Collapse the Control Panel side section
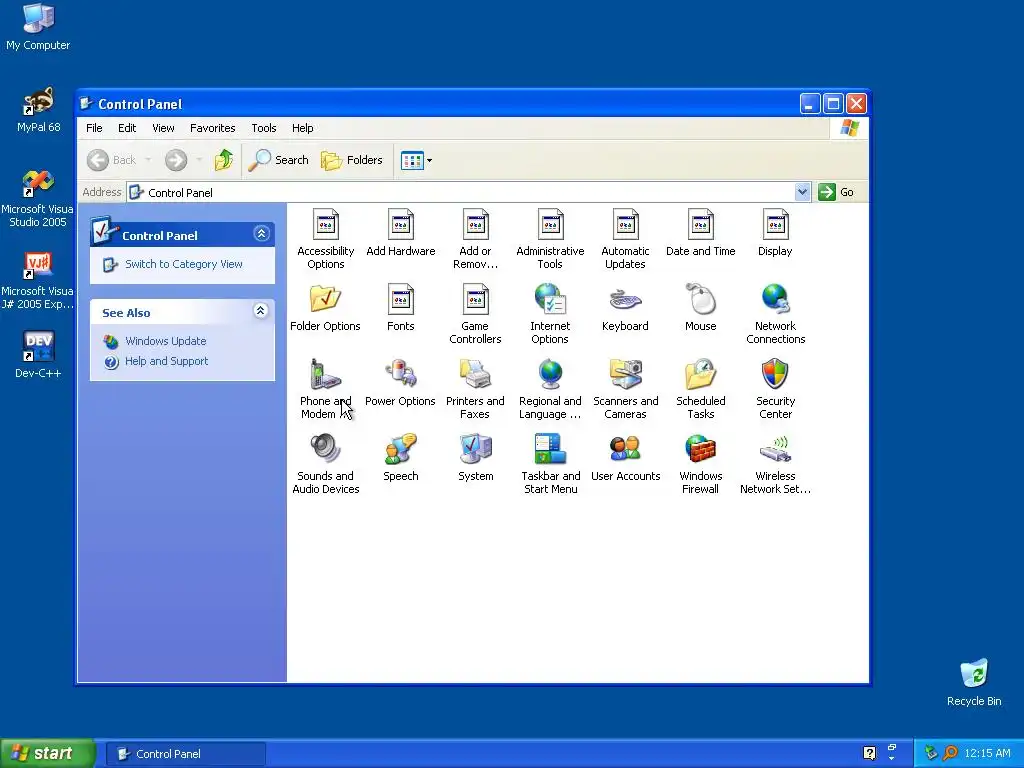The height and width of the screenshot is (768, 1024). click(x=261, y=234)
